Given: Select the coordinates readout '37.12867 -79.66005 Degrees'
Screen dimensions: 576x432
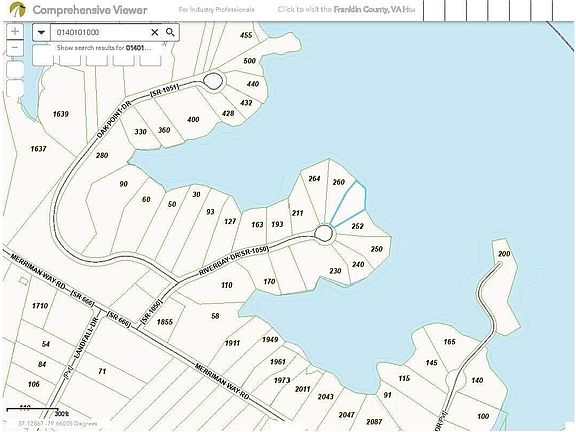Looking at the screenshot, I should coord(58,424).
